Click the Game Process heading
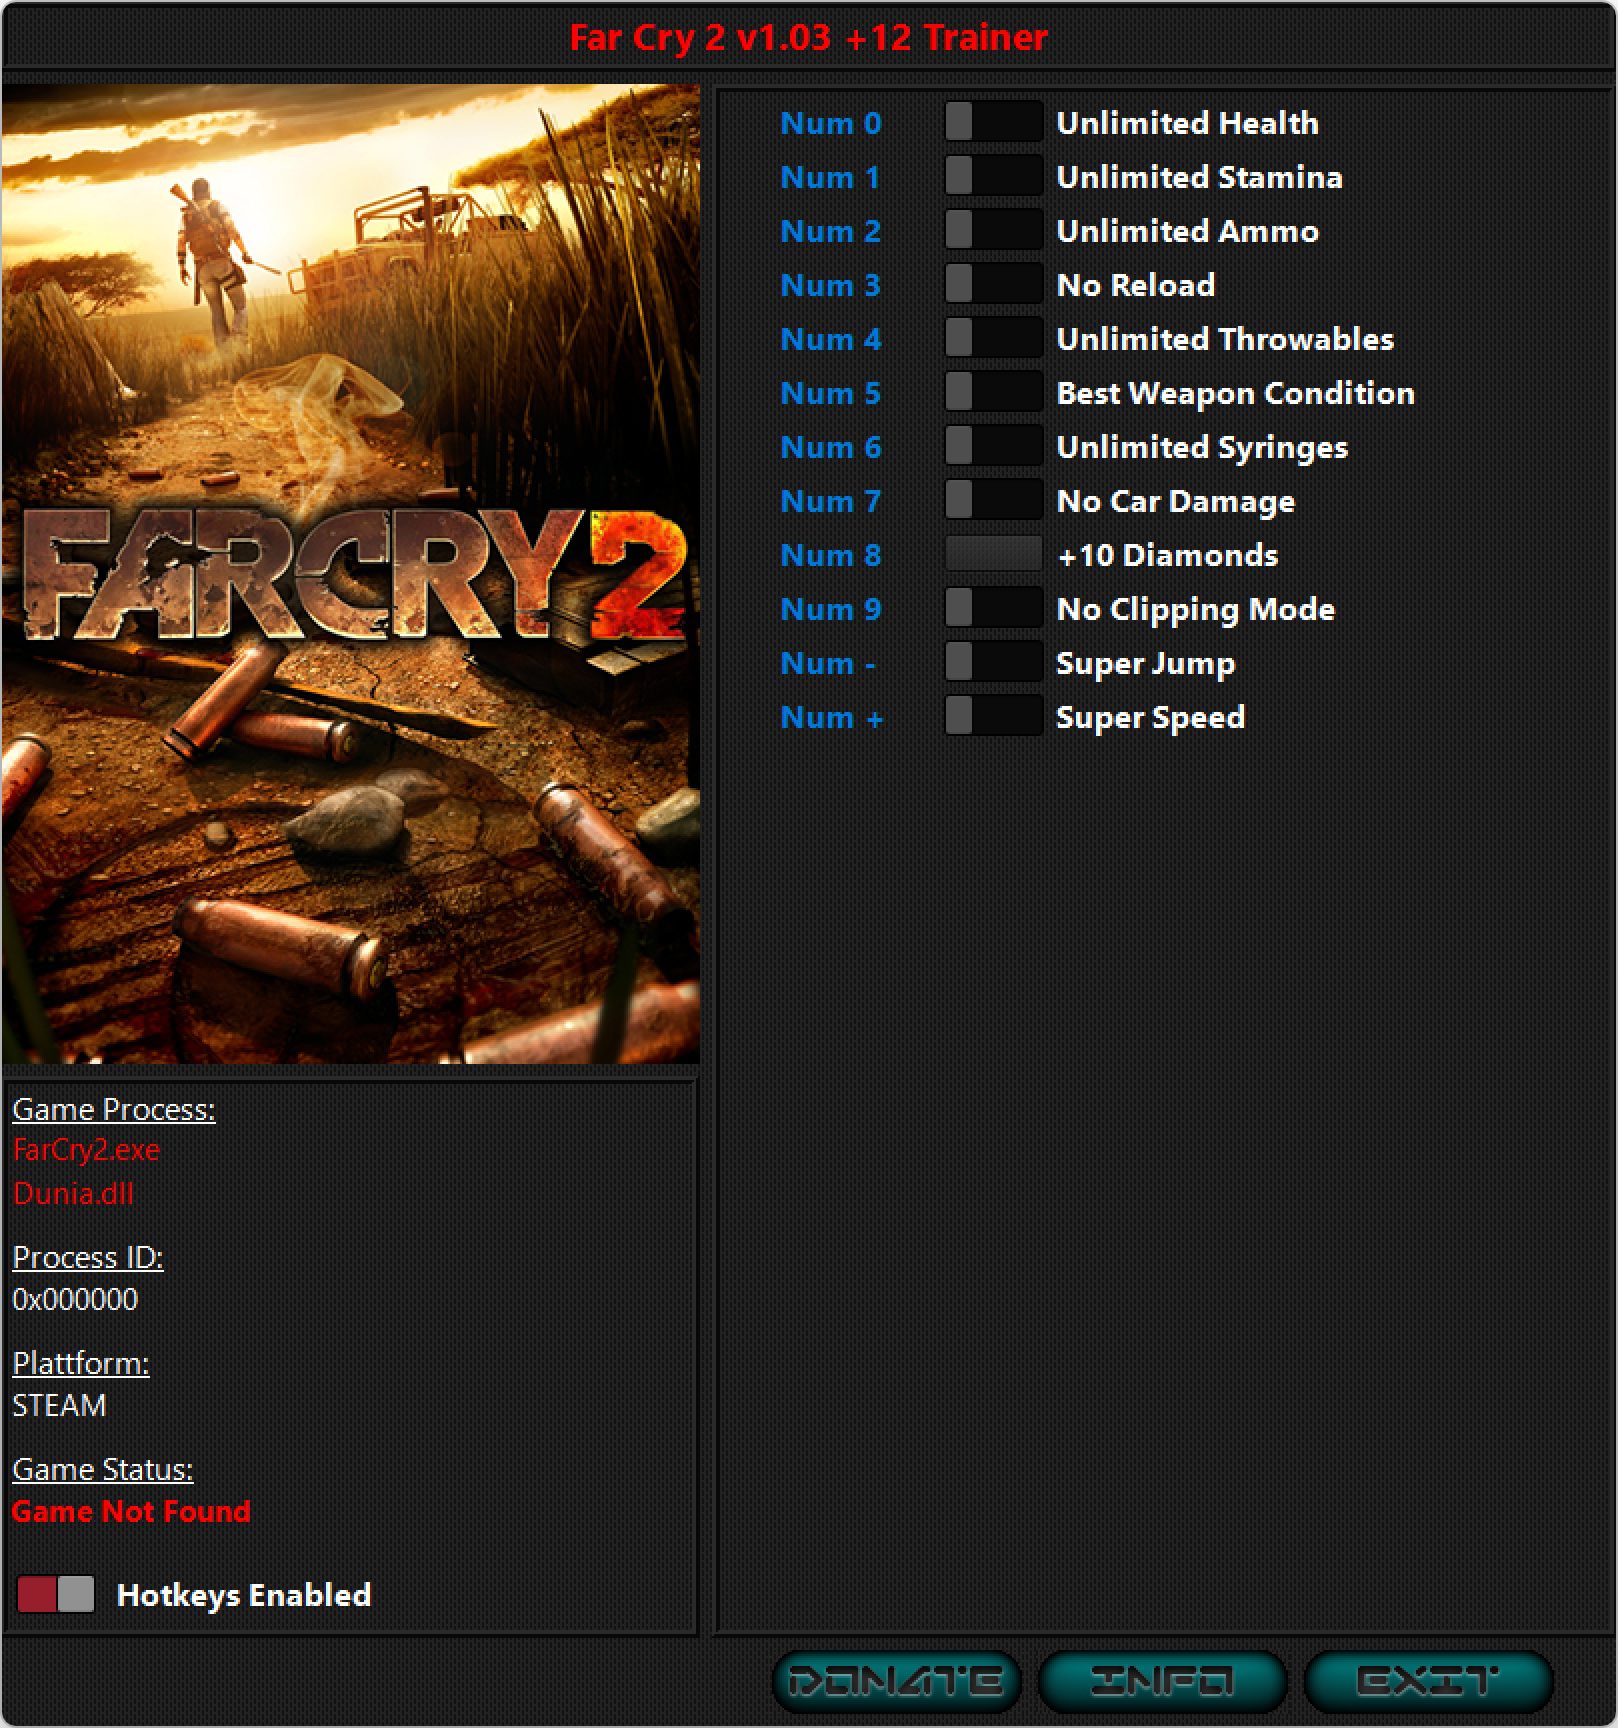This screenshot has width=1618, height=1728. click(114, 1109)
